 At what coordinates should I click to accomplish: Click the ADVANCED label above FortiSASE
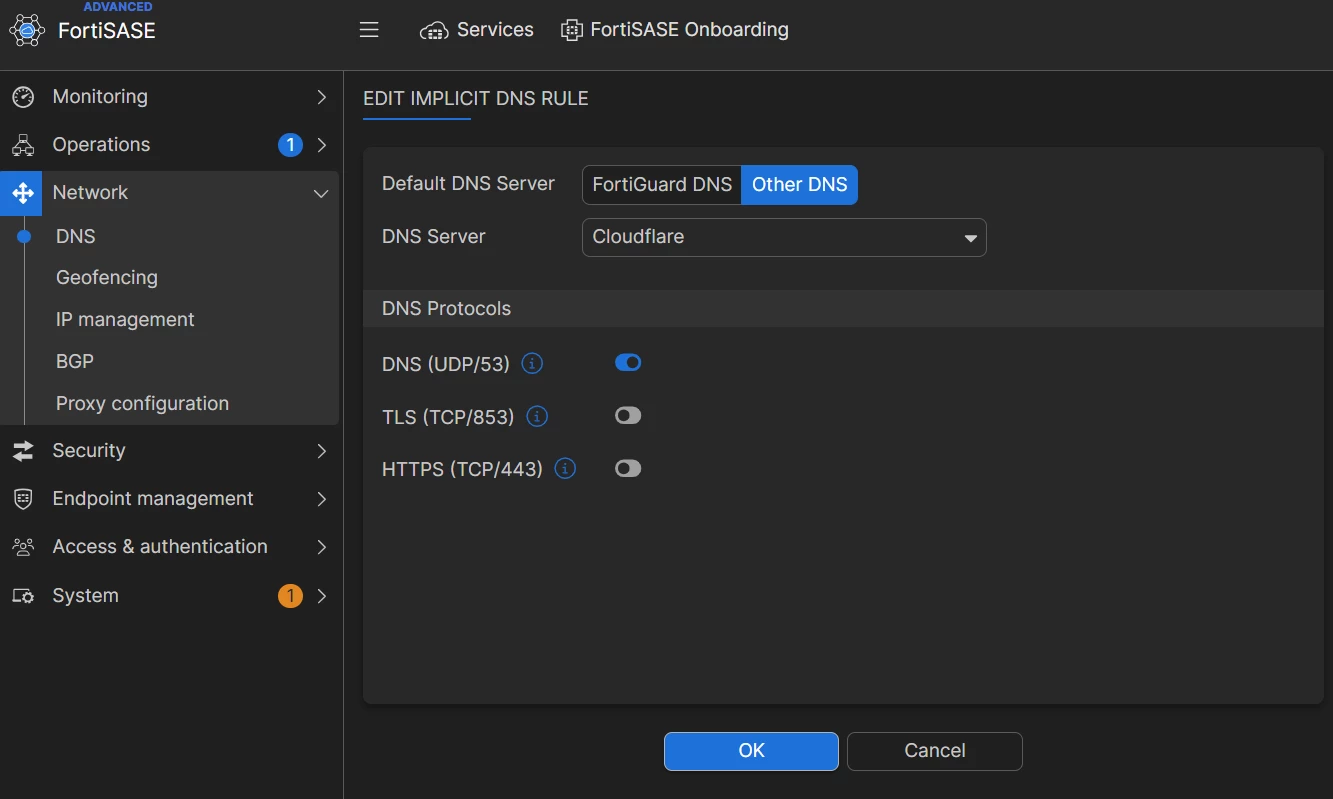tap(118, 7)
